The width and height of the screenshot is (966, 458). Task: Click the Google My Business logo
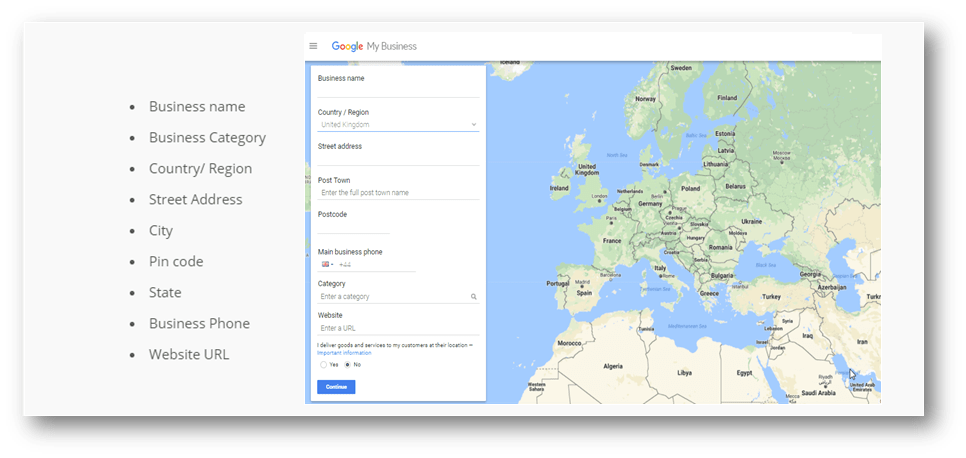[x=374, y=46]
